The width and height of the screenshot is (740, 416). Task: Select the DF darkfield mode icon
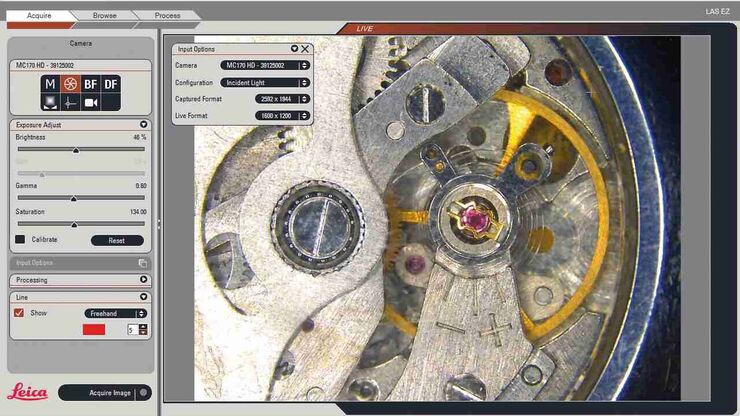(x=110, y=84)
